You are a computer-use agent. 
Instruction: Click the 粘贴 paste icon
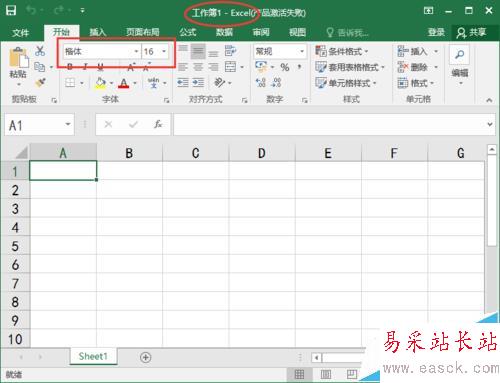pos(18,58)
